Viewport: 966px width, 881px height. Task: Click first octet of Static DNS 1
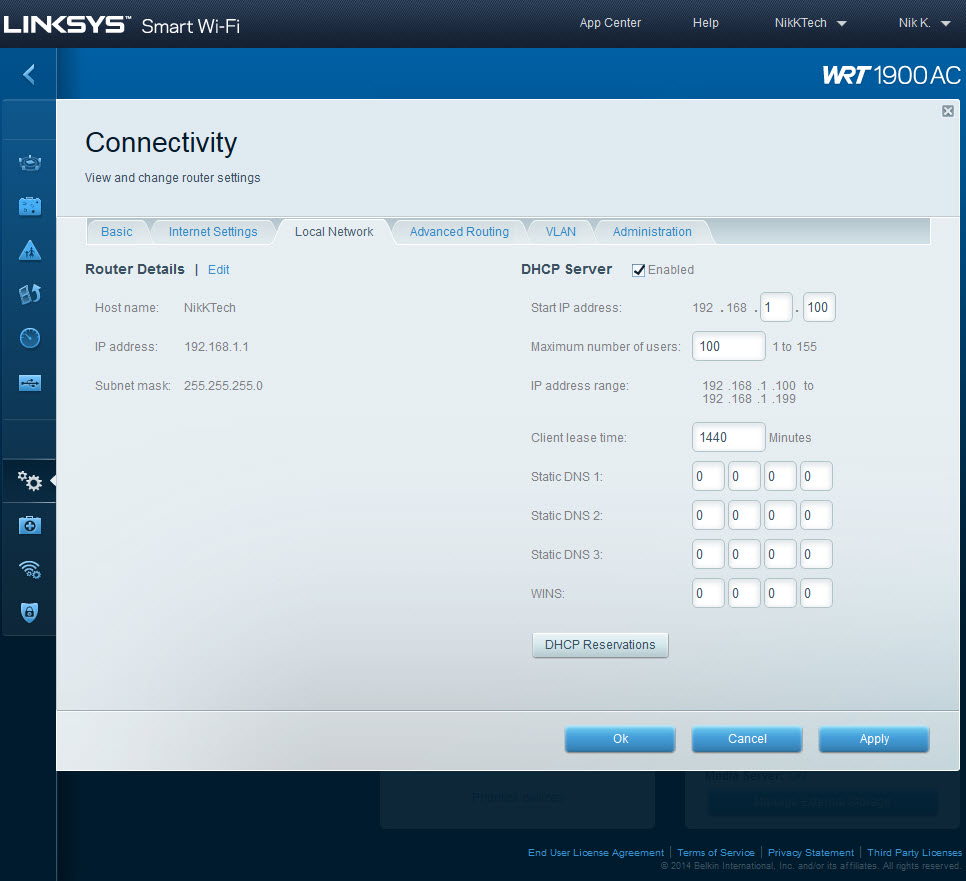(x=708, y=476)
